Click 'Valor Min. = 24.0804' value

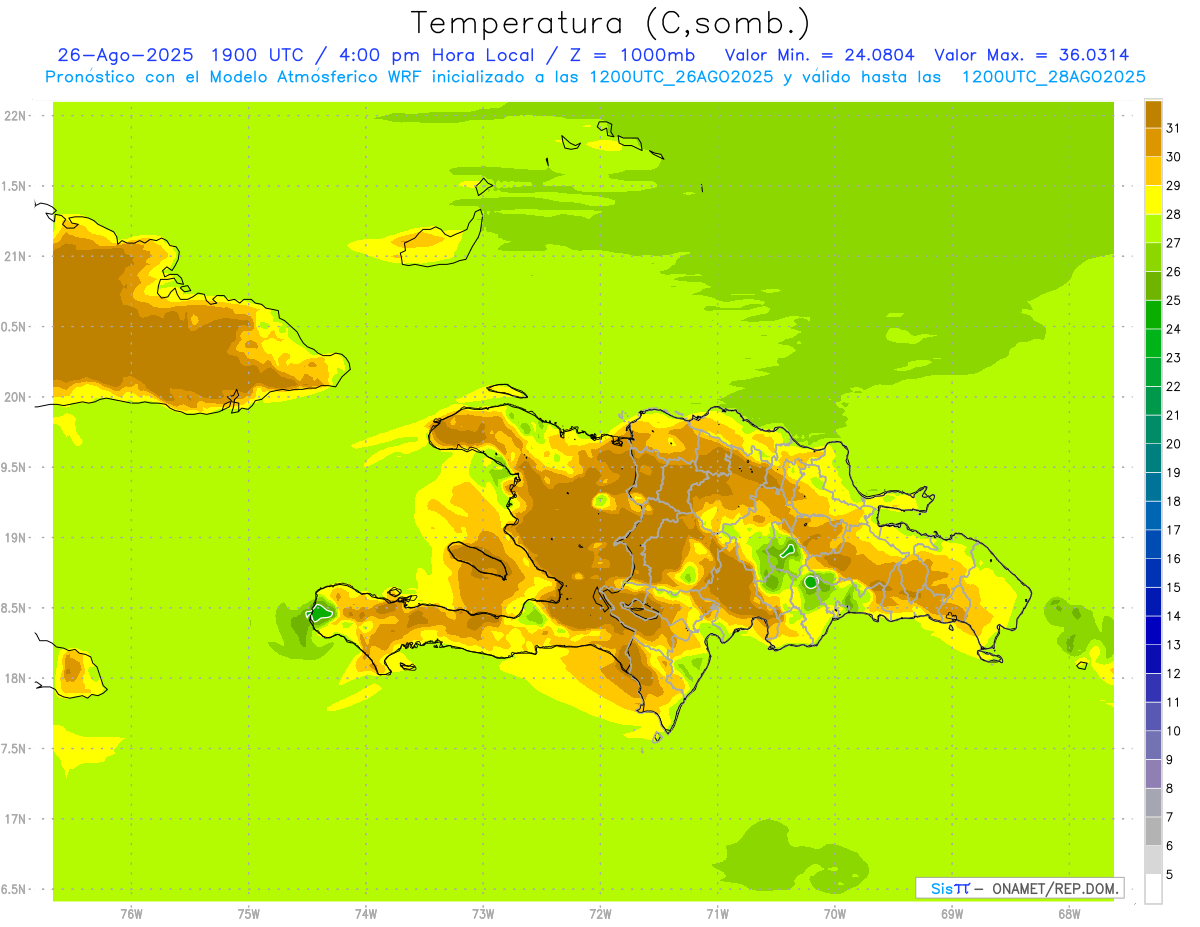pyautogui.click(x=820, y=55)
